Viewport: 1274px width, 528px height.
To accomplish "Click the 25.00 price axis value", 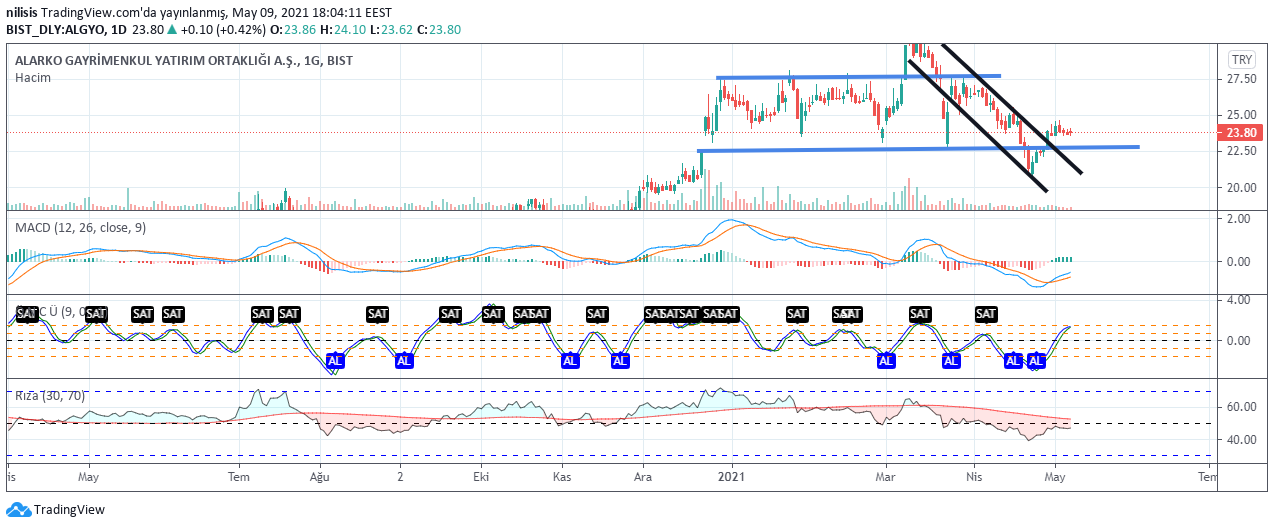I will (1242, 114).
